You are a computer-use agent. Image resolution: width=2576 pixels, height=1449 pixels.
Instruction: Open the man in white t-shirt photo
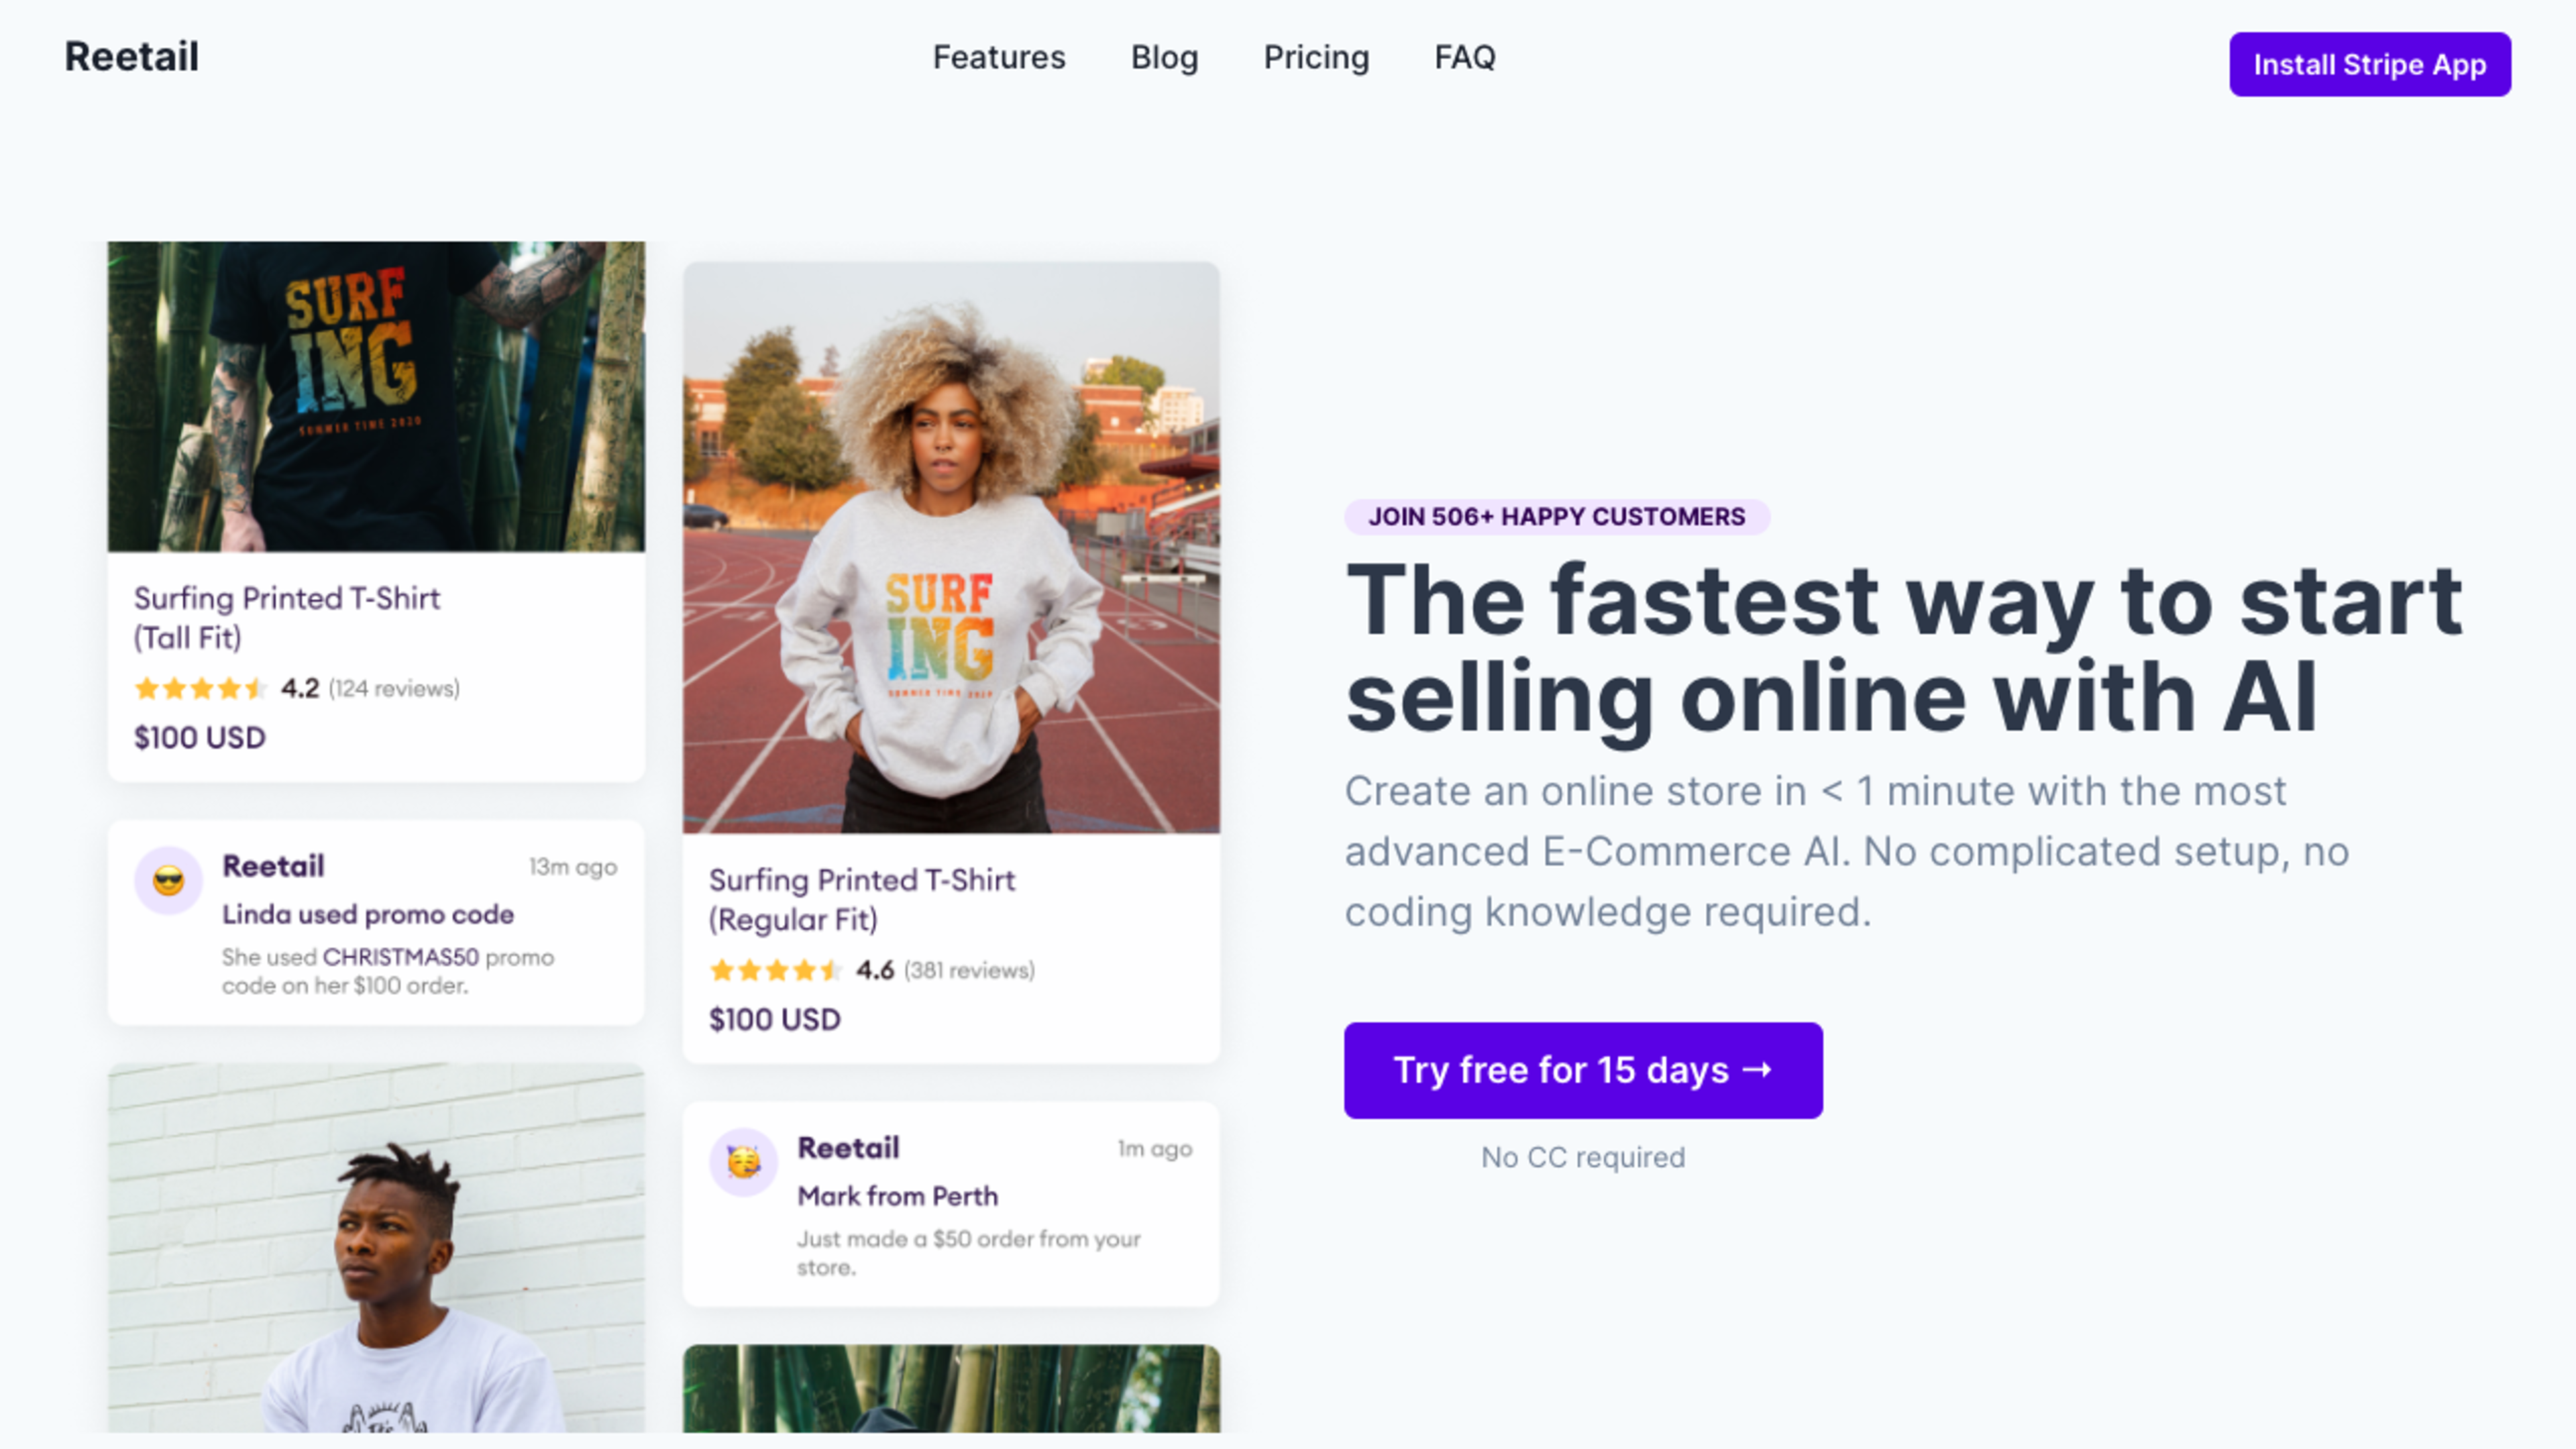pos(376,1248)
